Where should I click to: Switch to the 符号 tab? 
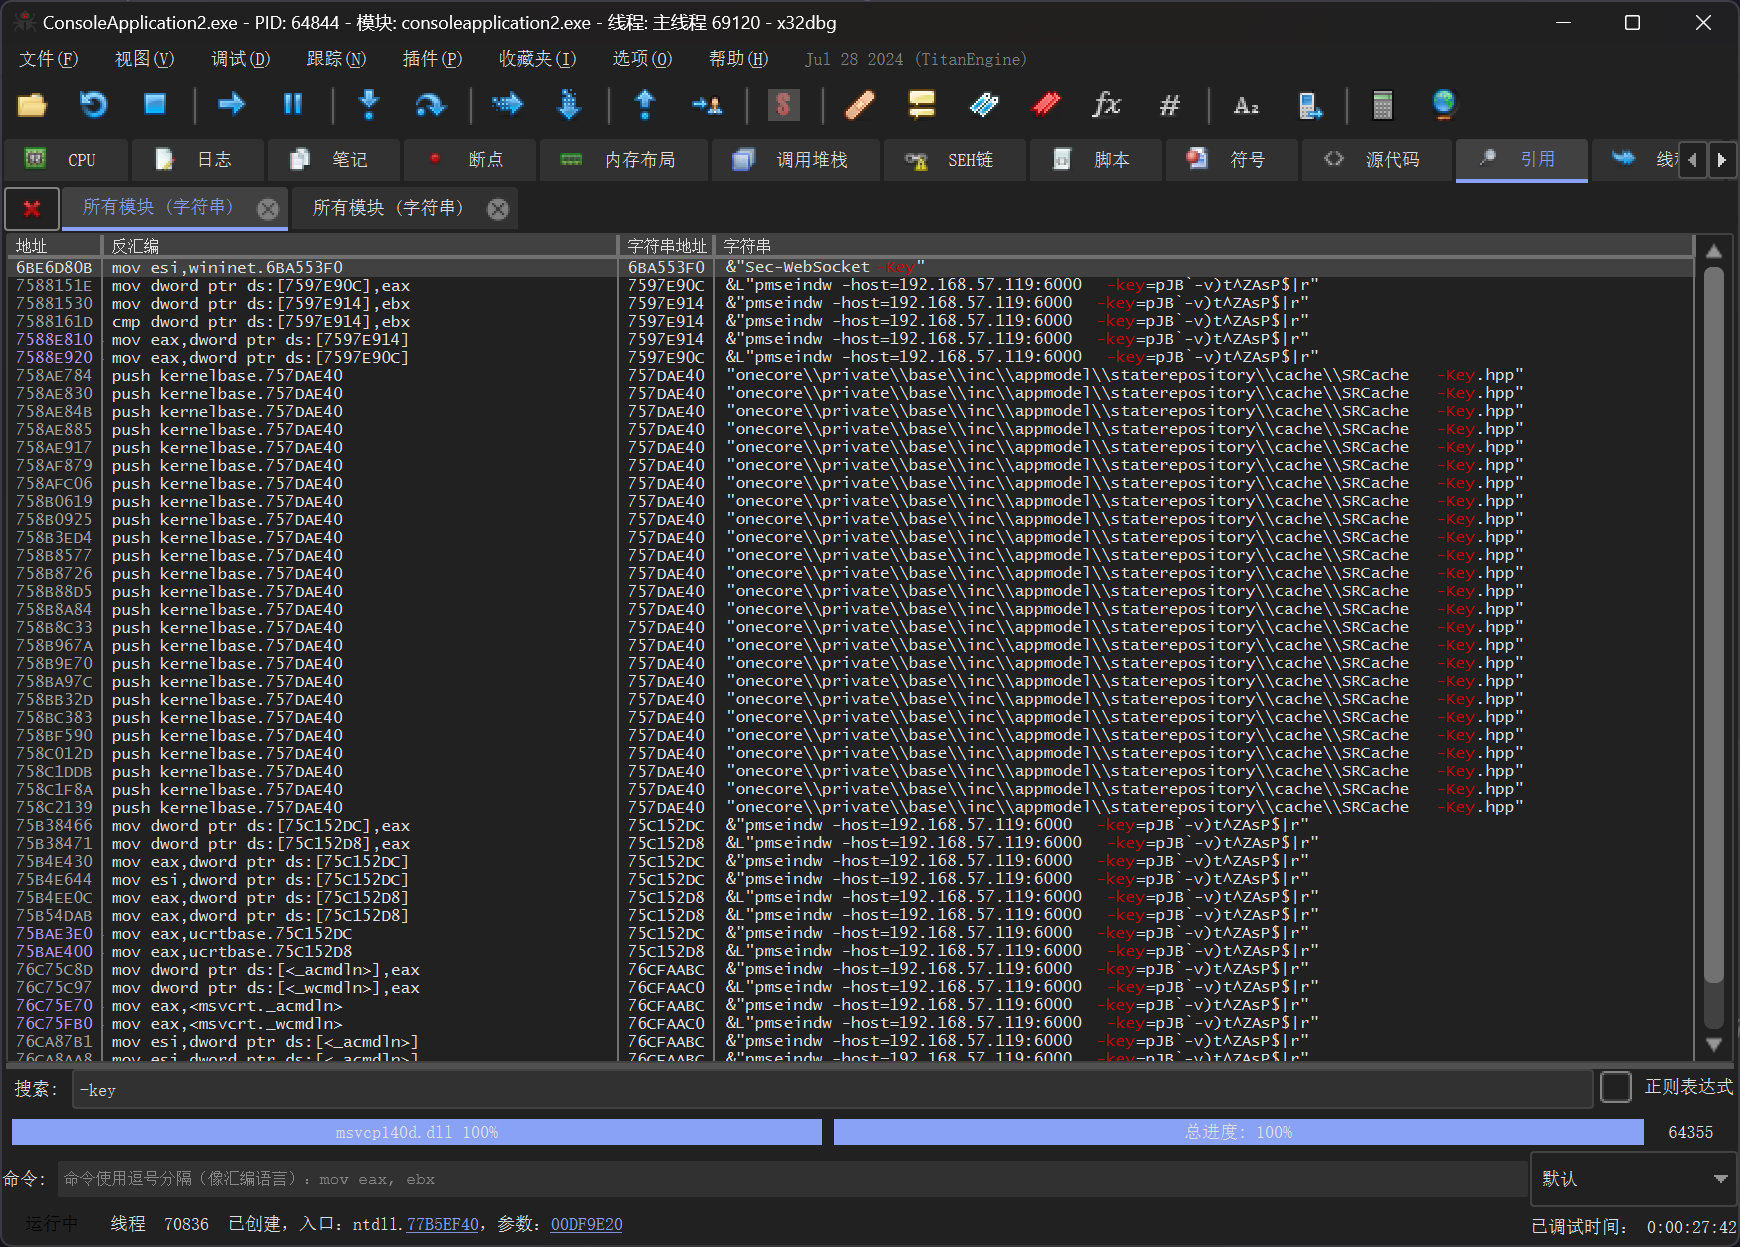coord(1232,160)
